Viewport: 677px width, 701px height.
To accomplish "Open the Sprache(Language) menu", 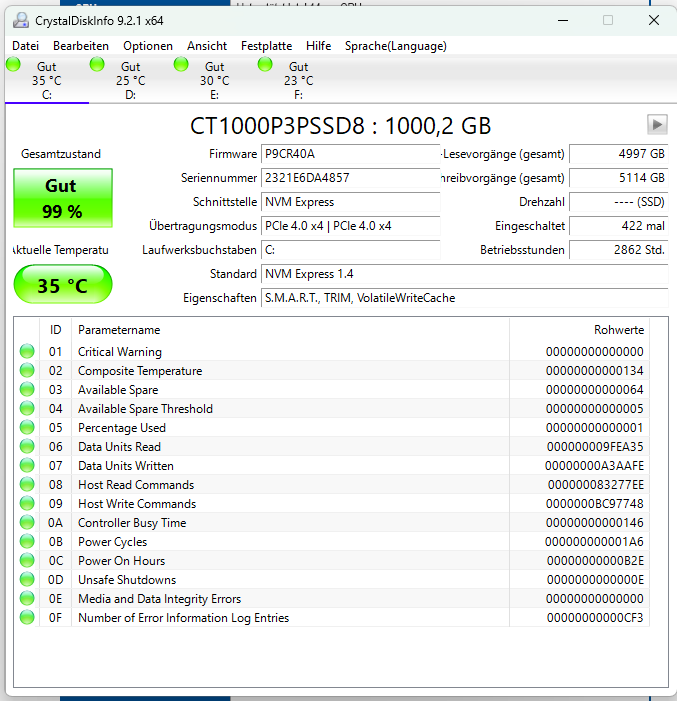I will pos(396,46).
